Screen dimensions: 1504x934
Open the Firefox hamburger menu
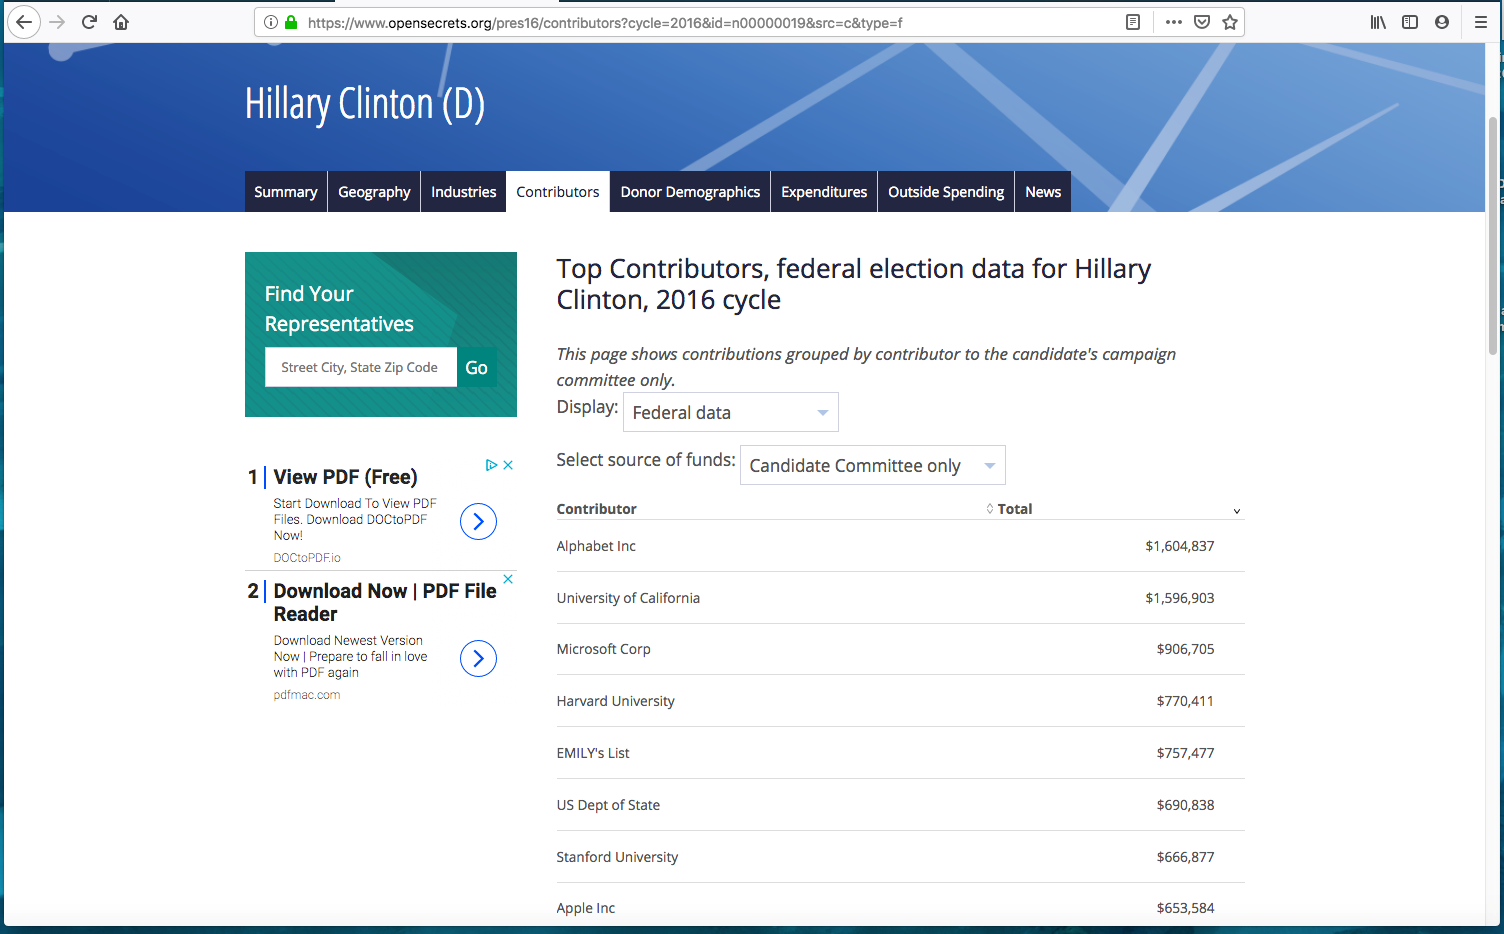1481,22
